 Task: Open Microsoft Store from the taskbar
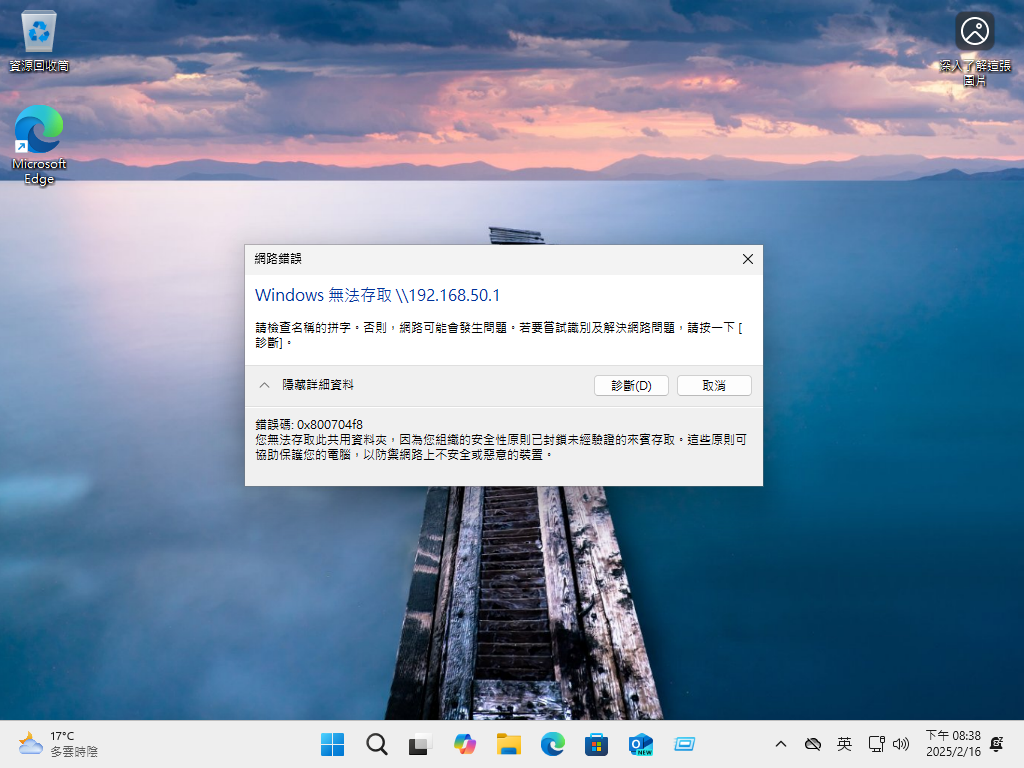(597, 744)
